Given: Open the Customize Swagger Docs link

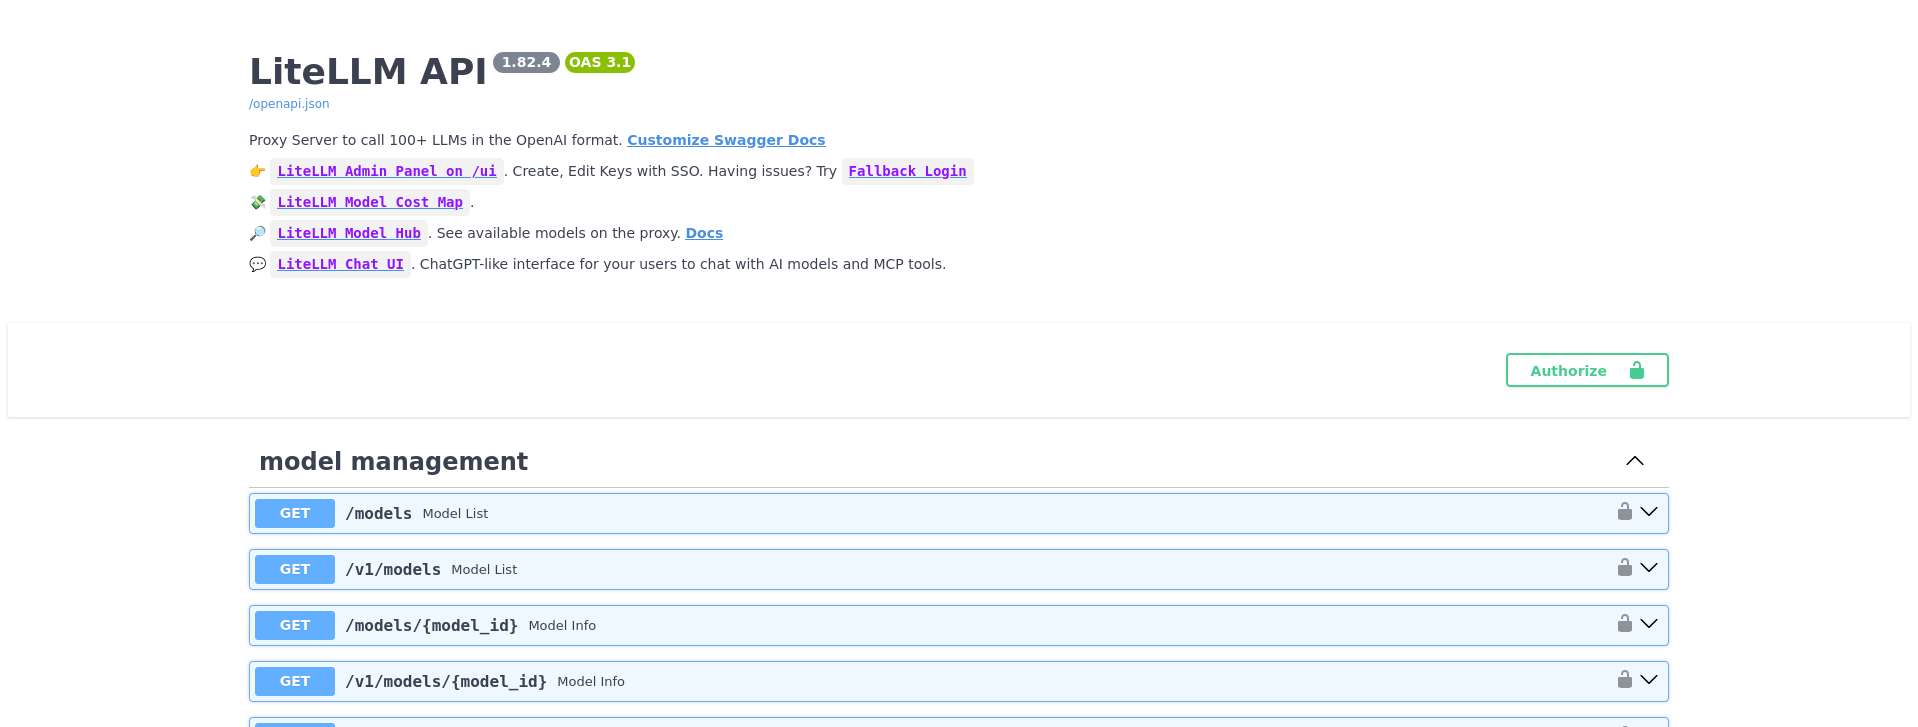Looking at the screenshot, I should tap(726, 140).
